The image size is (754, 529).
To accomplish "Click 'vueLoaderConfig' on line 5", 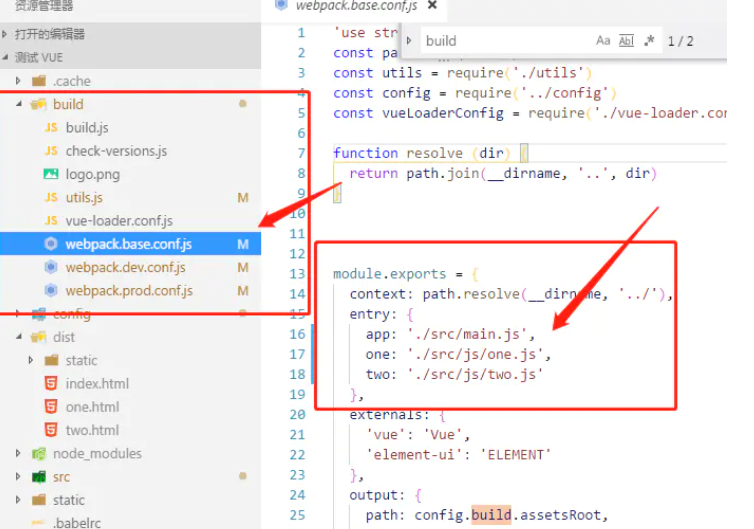I will pos(442,113).
